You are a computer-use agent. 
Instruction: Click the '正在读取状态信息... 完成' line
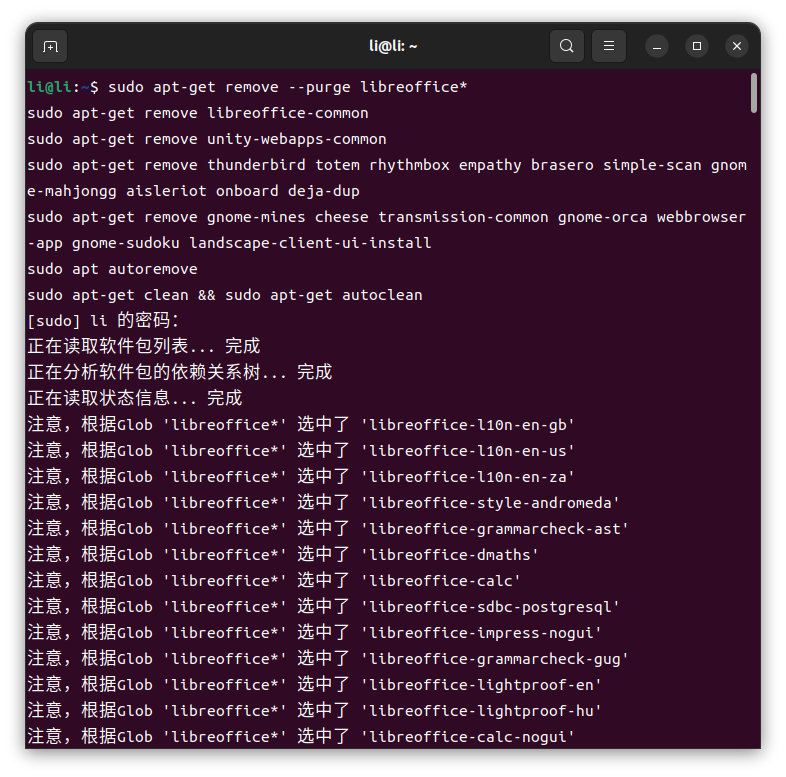[135, 399]
